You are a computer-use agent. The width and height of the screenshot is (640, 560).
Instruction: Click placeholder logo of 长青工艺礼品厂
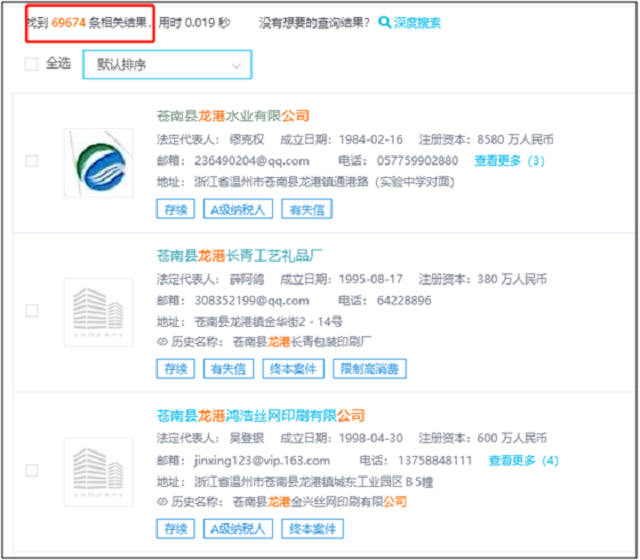coord(98,312)
